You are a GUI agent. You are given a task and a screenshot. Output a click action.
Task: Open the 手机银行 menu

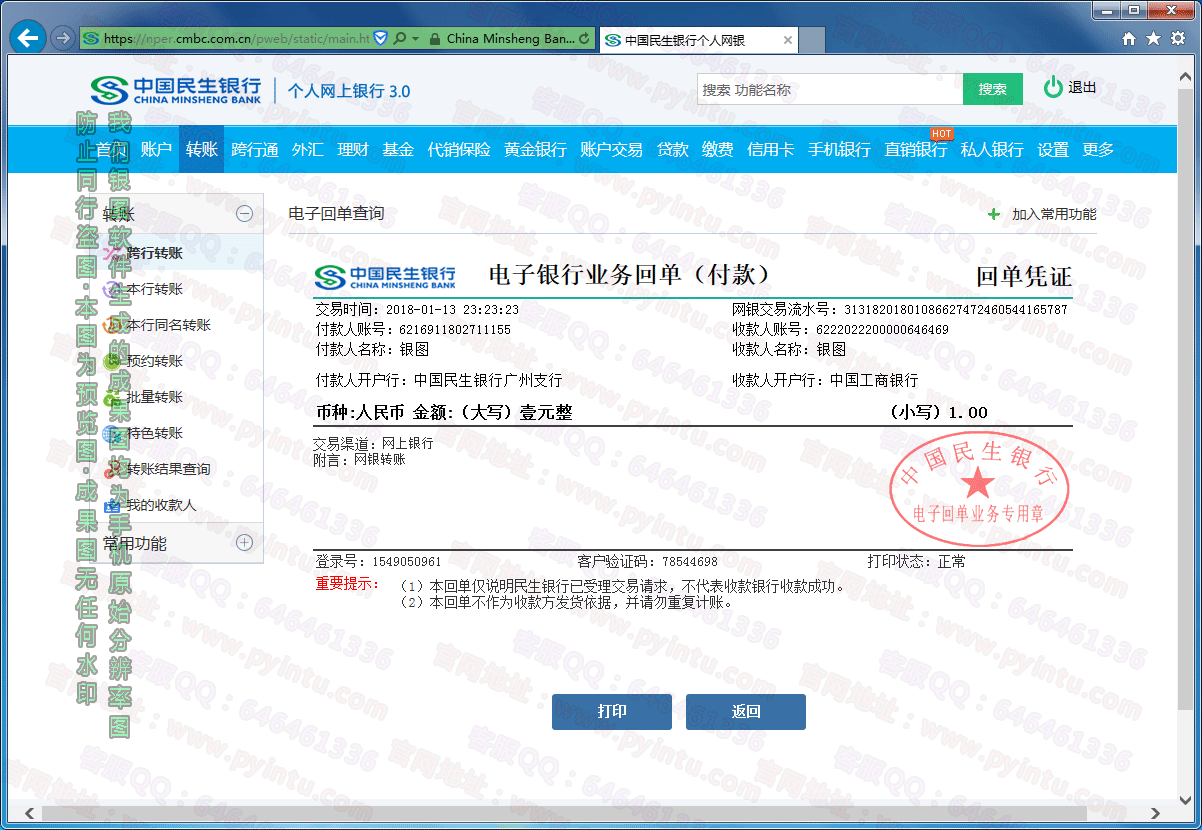point(839,149)
